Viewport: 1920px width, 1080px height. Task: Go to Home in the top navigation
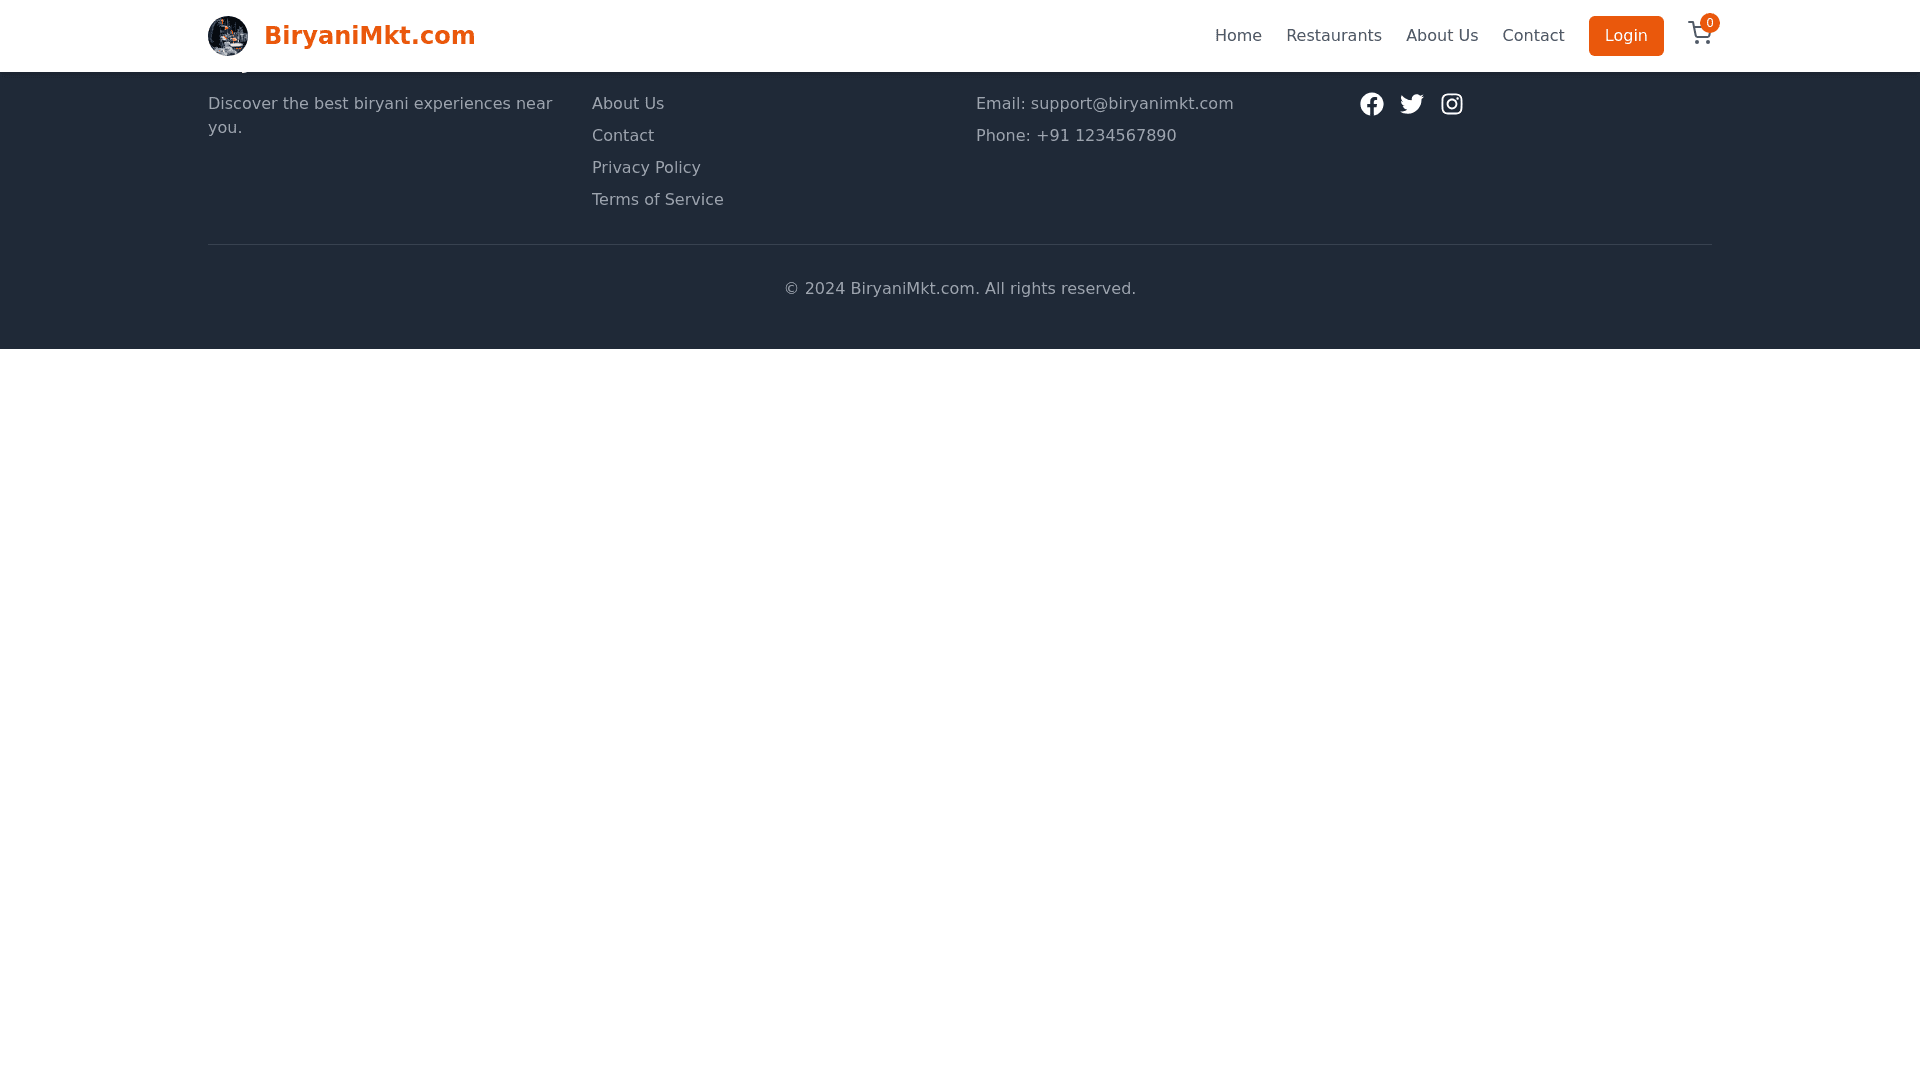click(x=1238, y=36)
